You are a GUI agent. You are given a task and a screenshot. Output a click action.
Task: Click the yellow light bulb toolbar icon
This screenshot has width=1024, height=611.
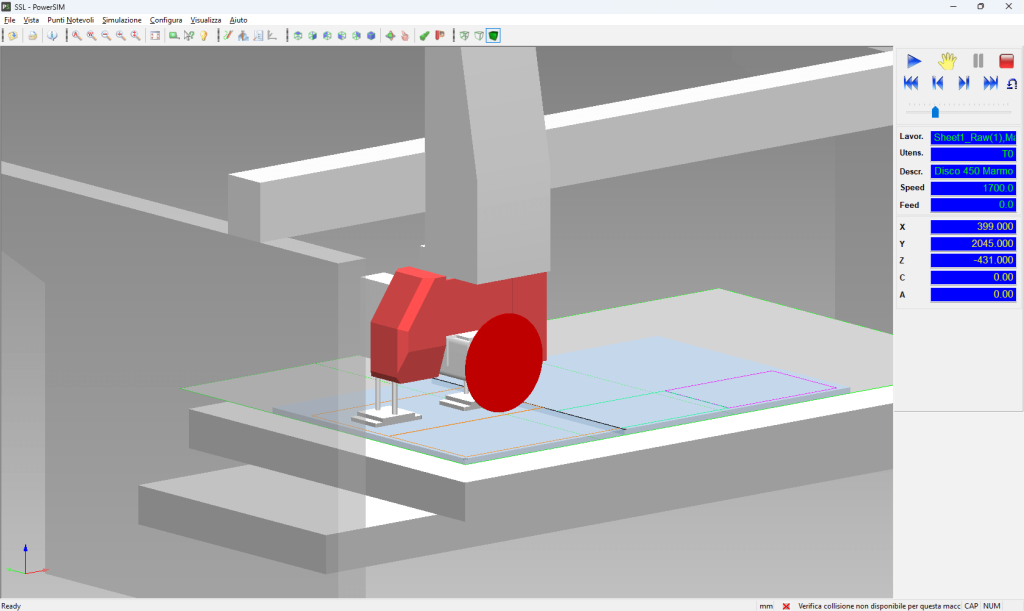[204, 36]
